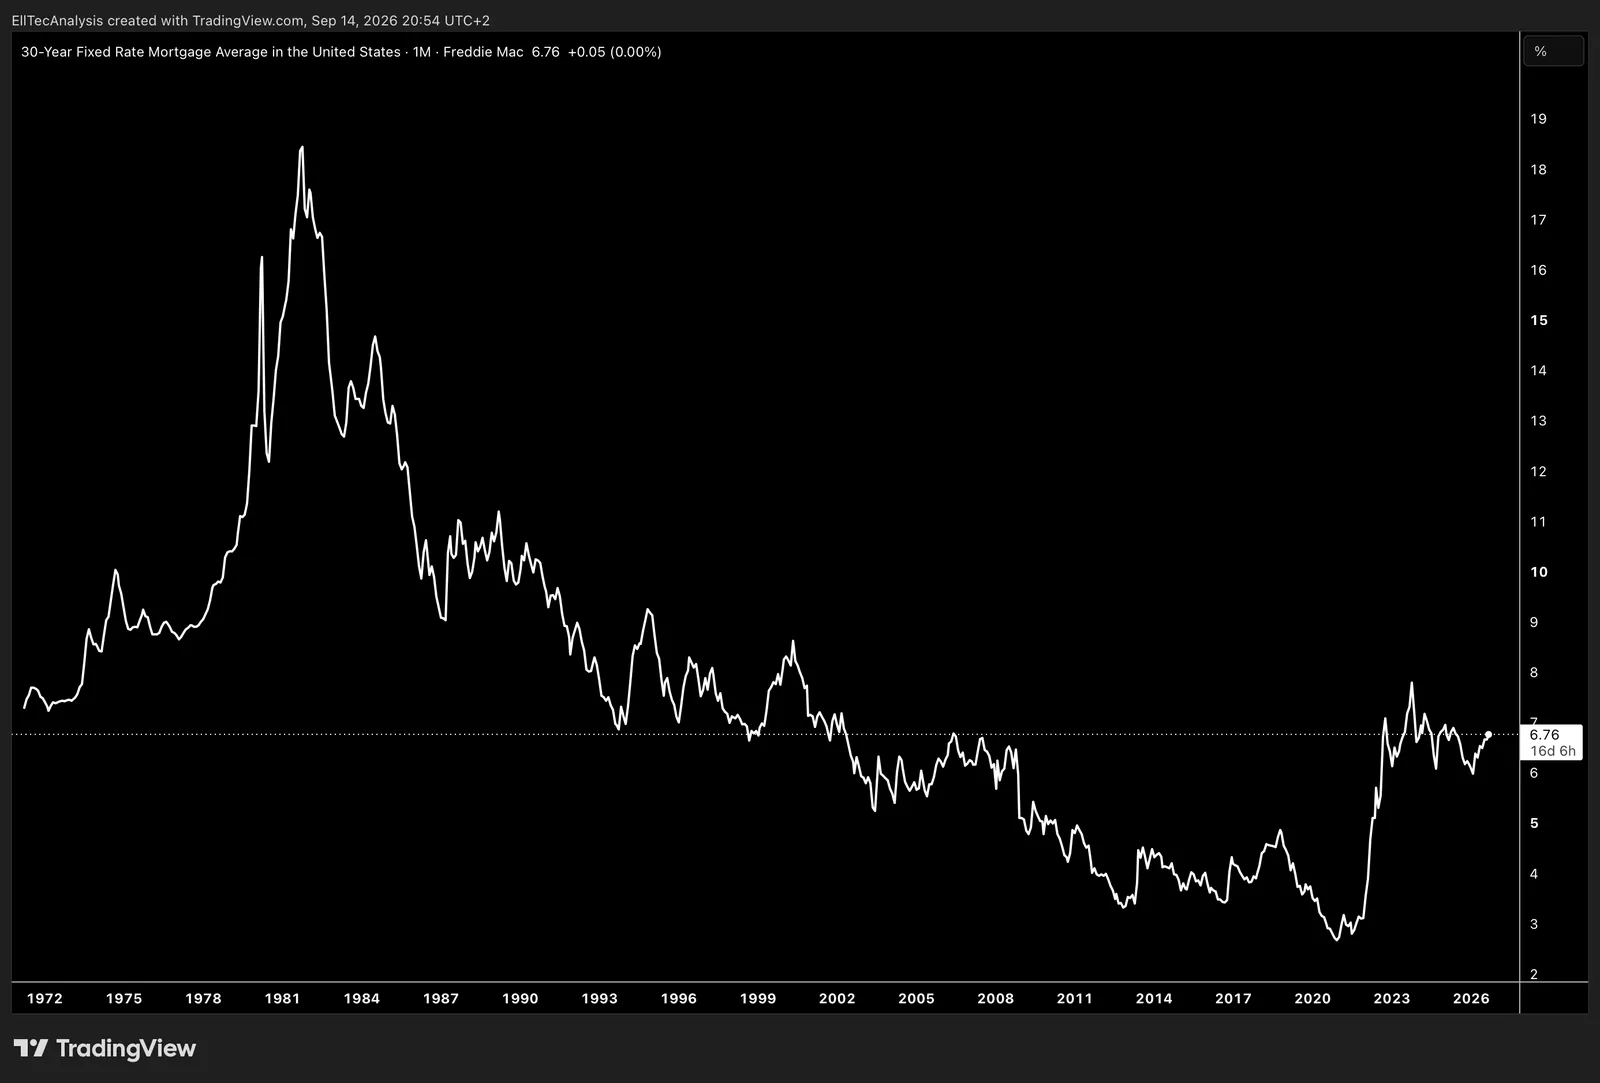Click the 13 level on the price axis

tap(1538, 420)
